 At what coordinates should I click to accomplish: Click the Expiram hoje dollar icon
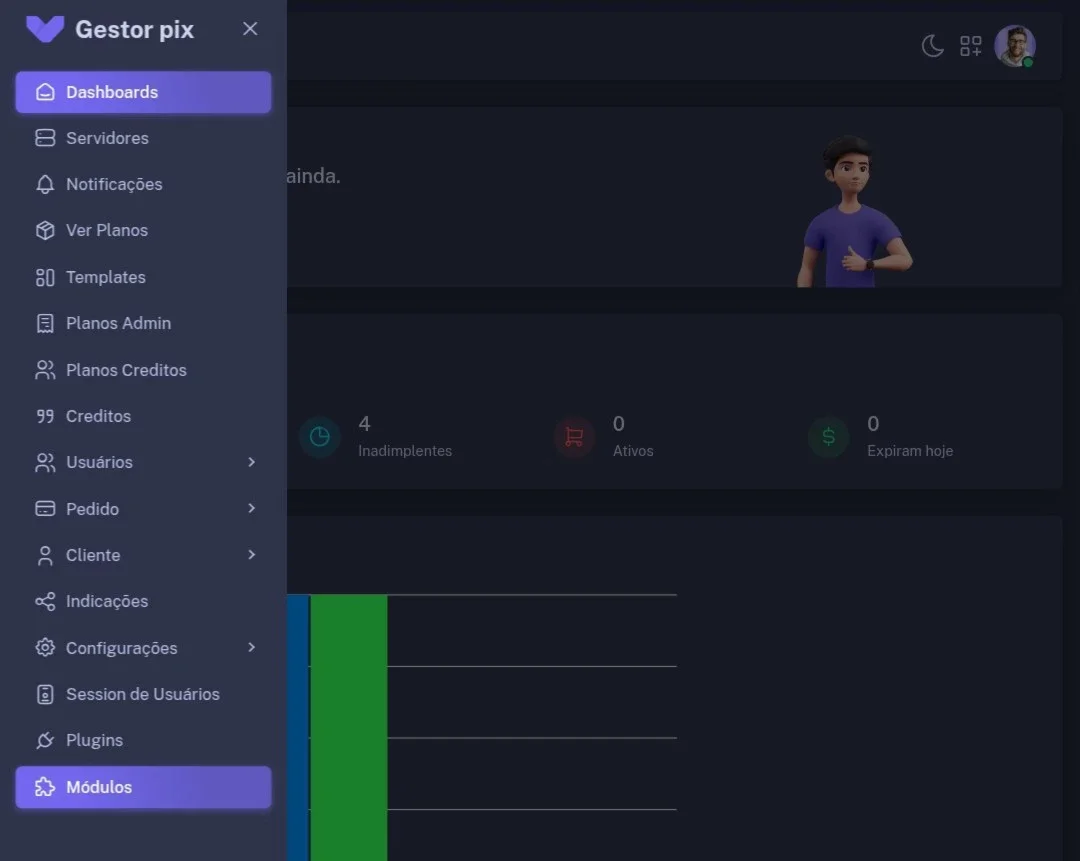pyautogui.click(x=829, y=437)
